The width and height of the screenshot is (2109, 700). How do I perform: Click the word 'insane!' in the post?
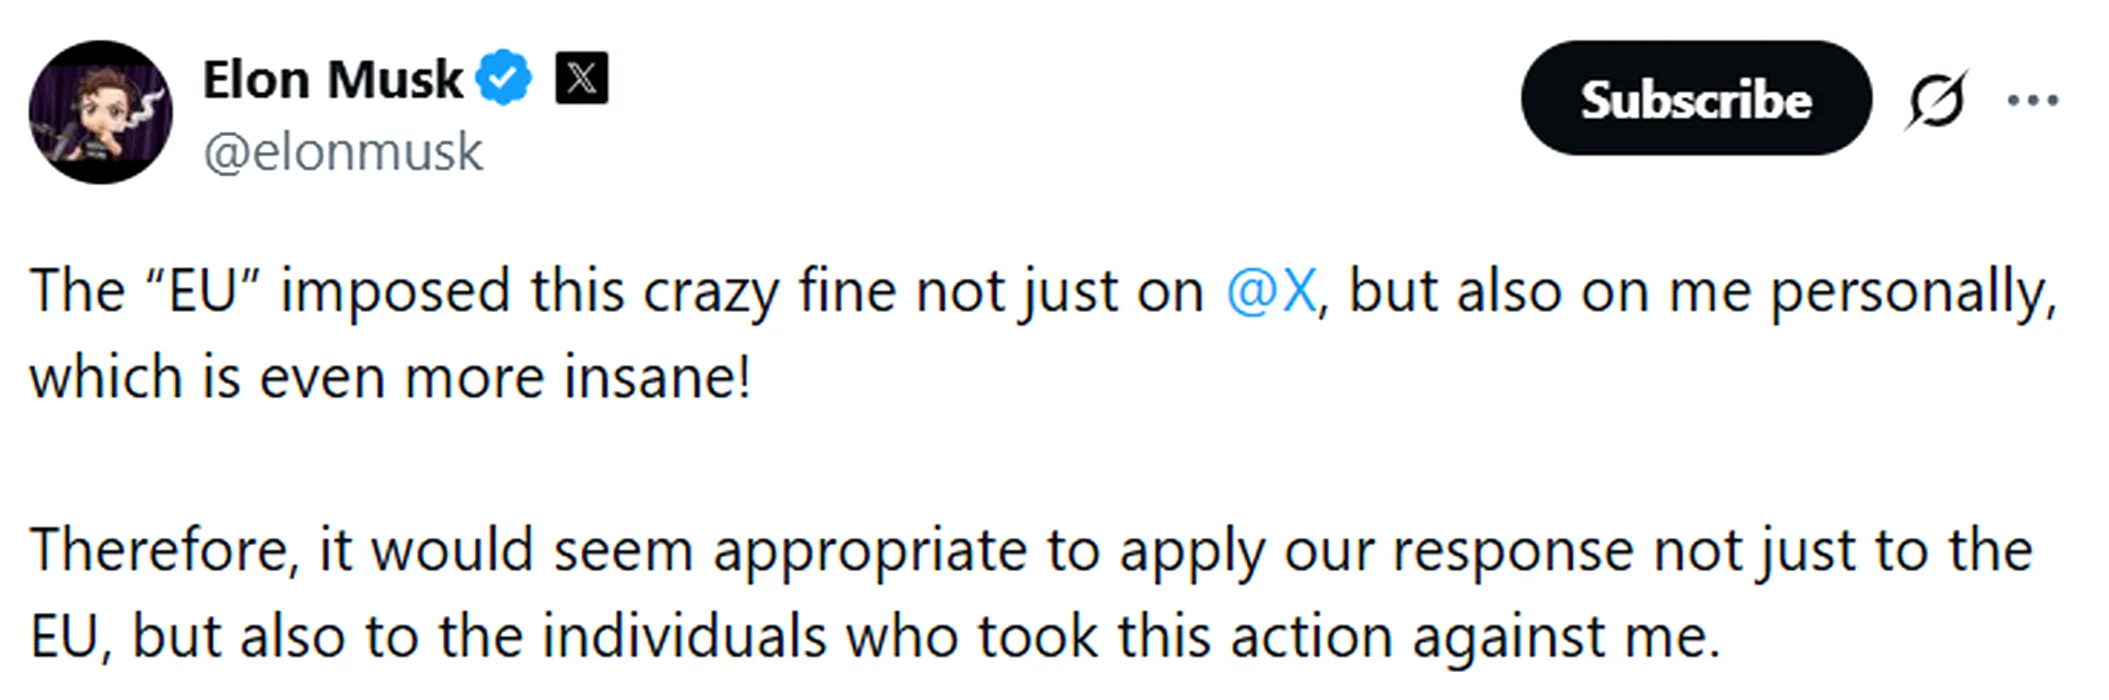[657, 378]
